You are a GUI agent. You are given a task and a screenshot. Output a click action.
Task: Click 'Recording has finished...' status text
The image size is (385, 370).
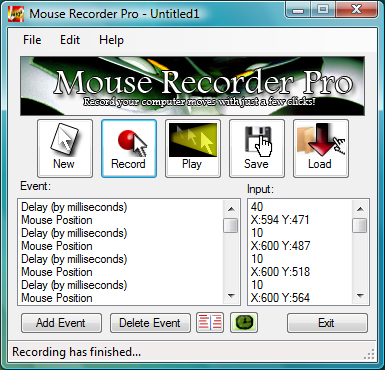(x=76, y=352)
